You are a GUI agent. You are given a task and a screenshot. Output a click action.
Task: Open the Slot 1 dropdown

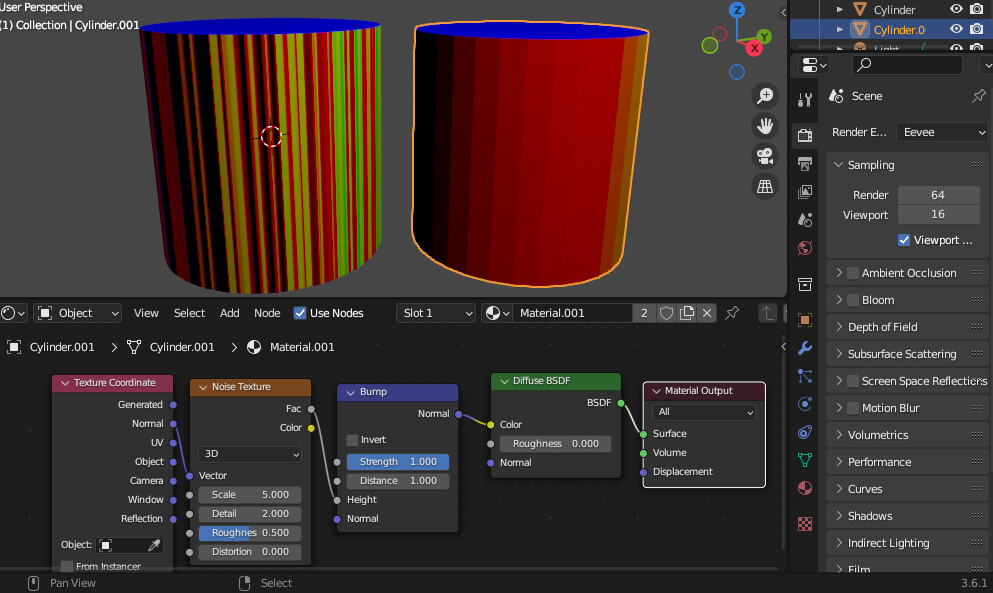(x=436, y=313)
